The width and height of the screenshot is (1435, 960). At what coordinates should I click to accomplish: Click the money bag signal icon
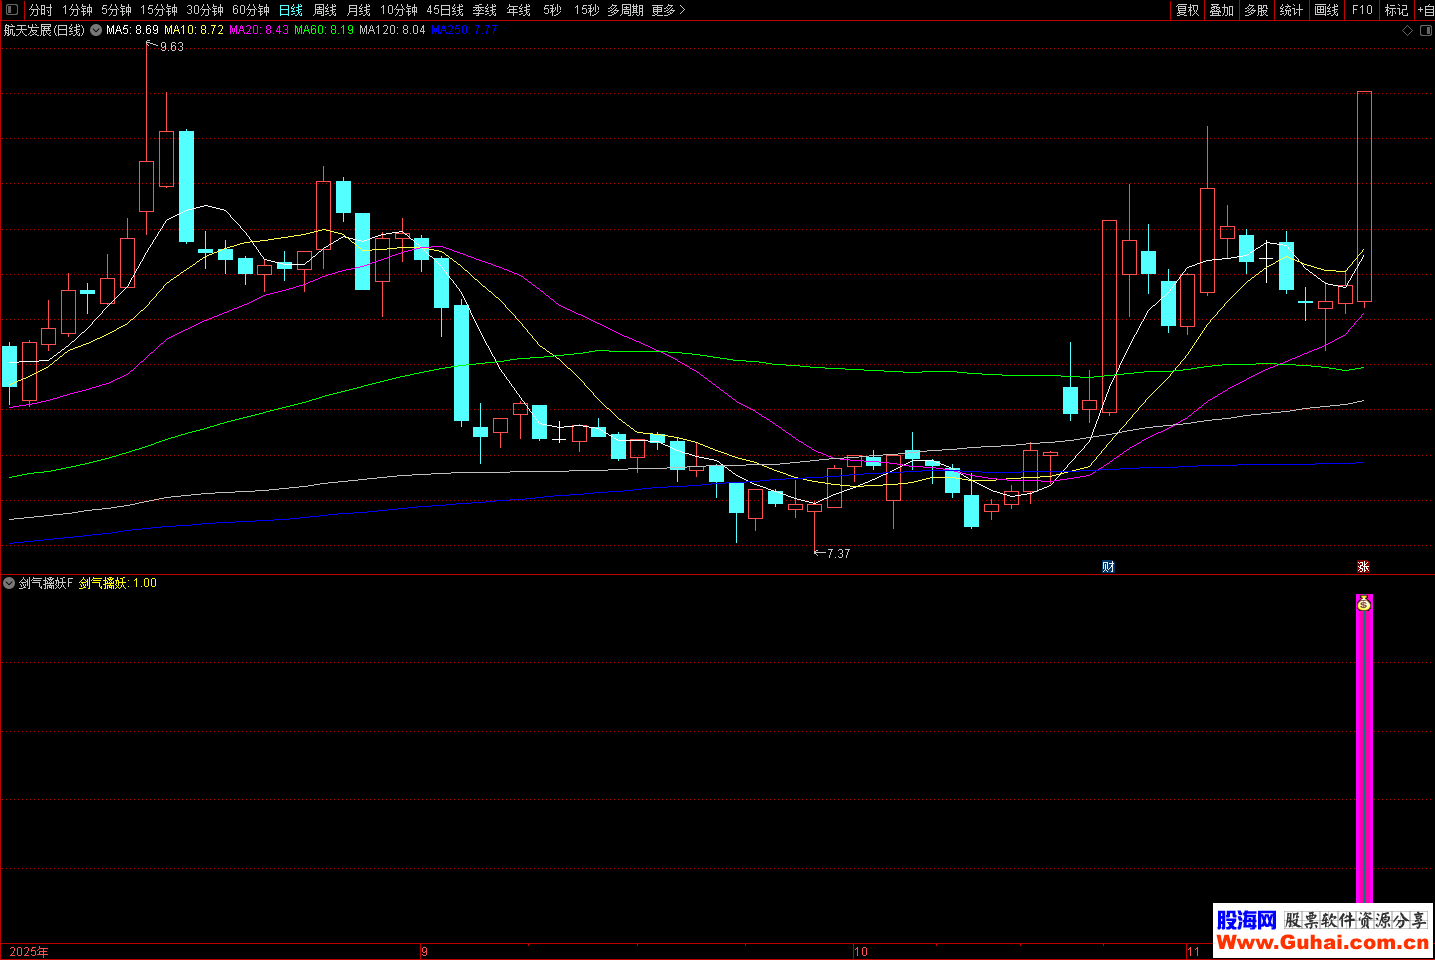[1364, 603]
